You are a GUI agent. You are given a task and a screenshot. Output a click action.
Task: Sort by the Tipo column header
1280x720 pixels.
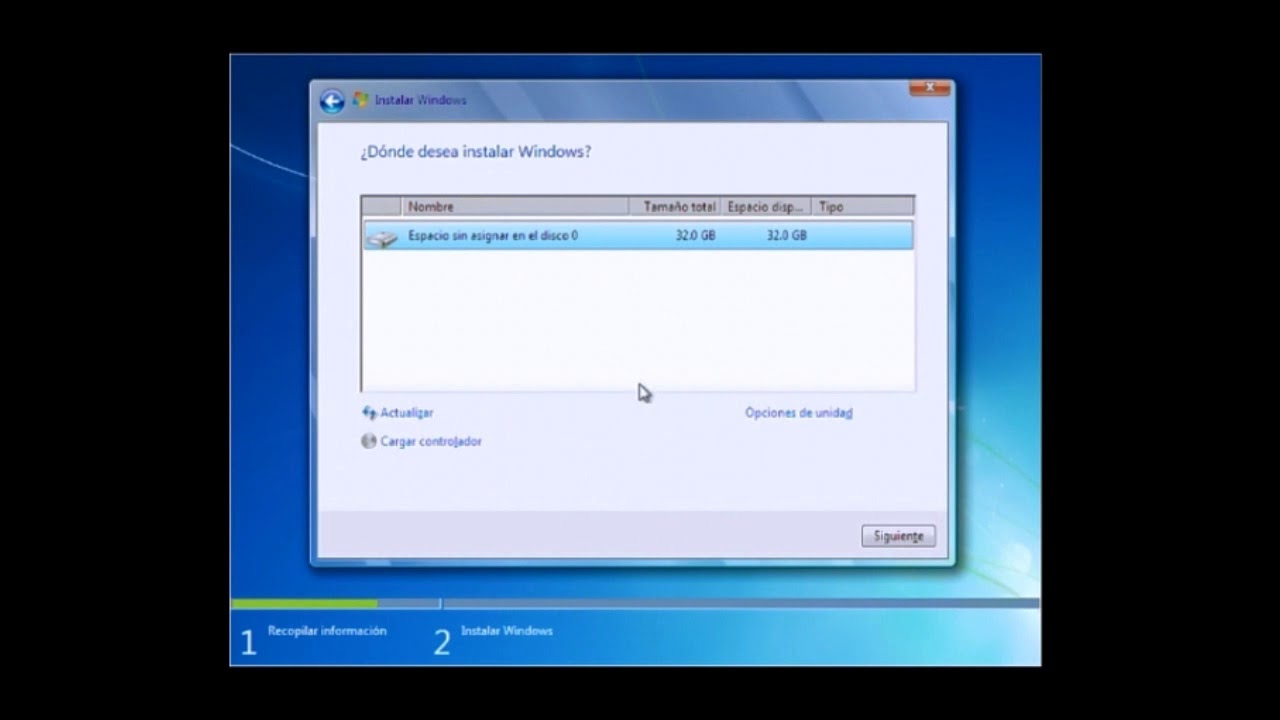tap(862, 206)
